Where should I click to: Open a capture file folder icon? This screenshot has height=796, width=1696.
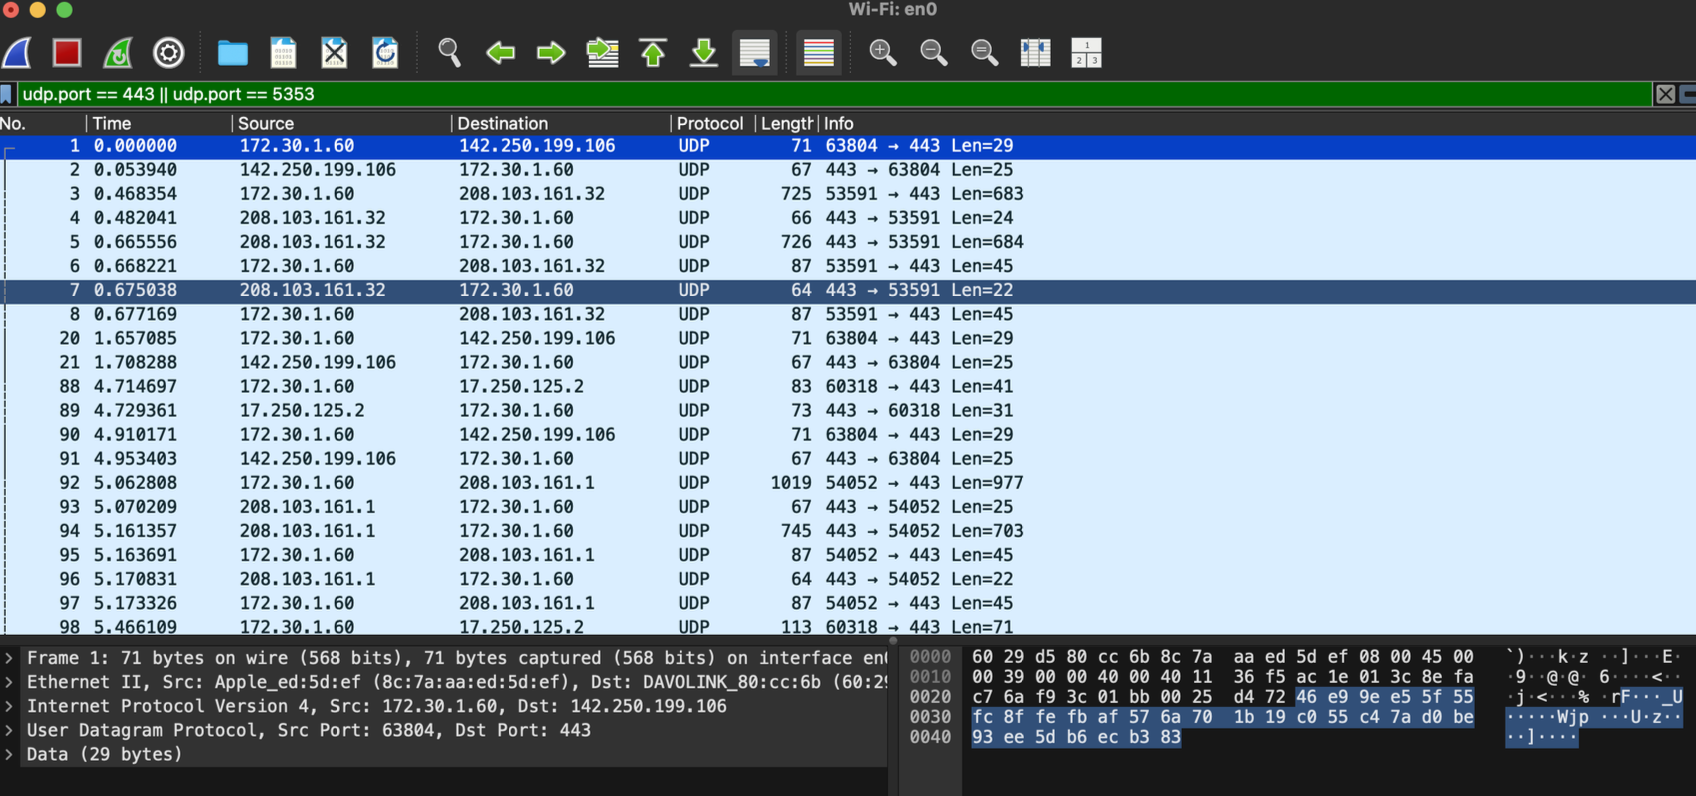coord(232,53)
